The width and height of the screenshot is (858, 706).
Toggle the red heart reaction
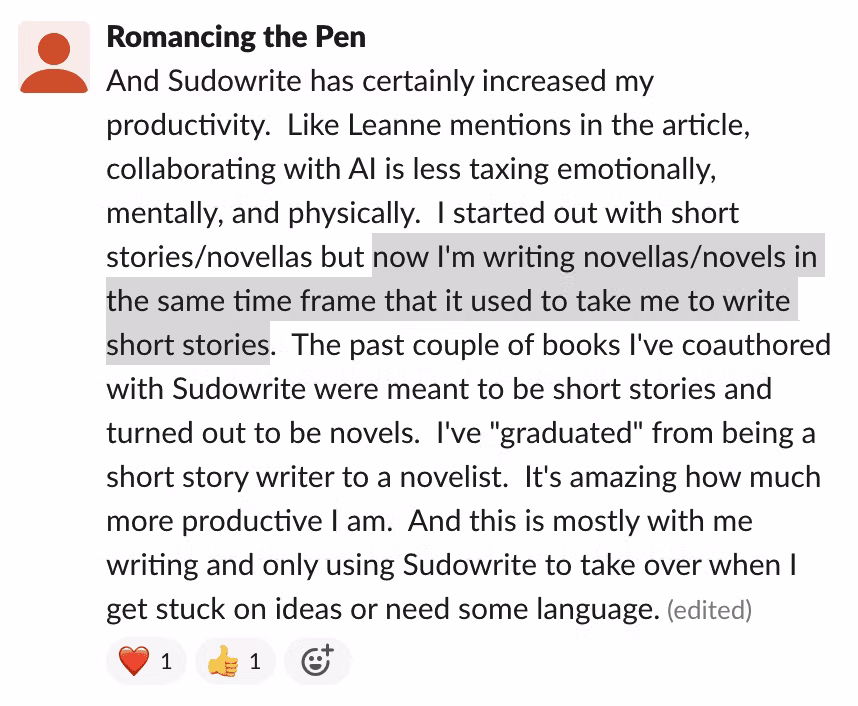pyautogui.click(x=145, y=661)
